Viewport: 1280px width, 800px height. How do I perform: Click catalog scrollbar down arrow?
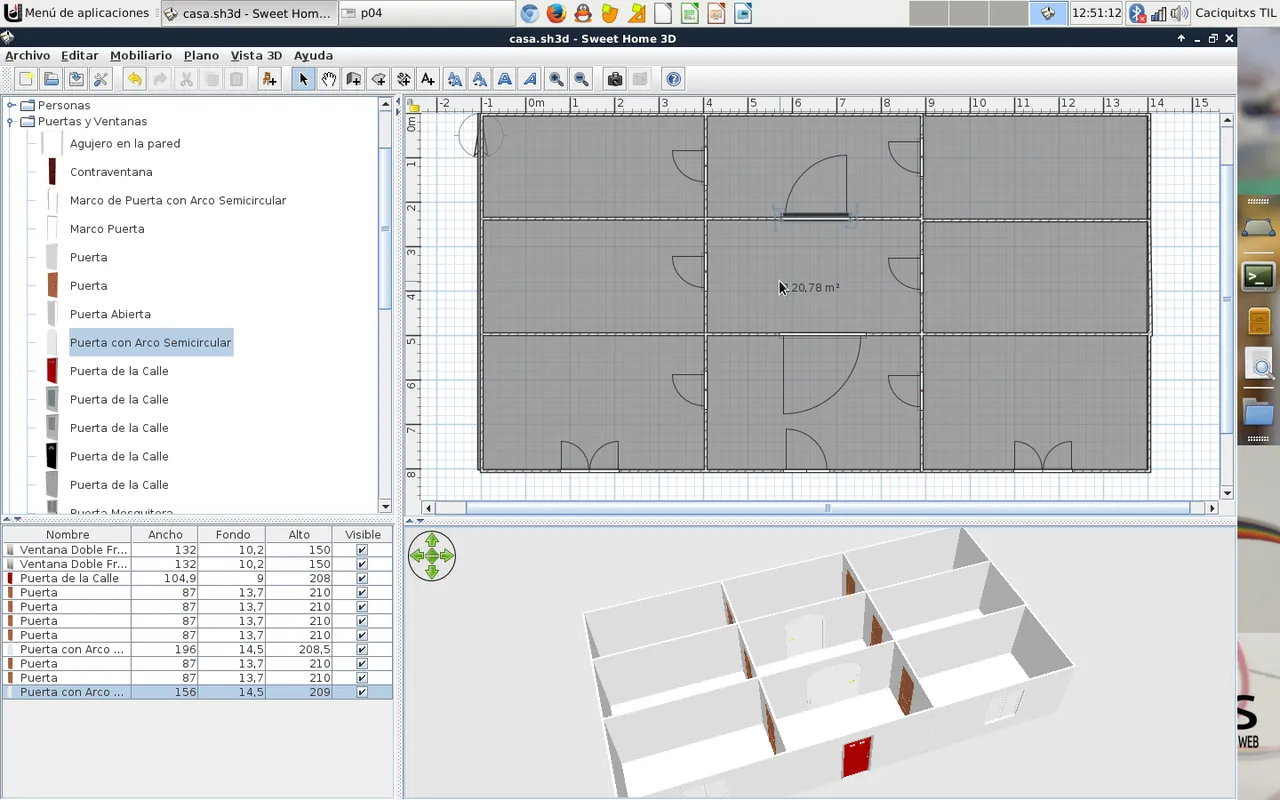(x=386, y=507)
